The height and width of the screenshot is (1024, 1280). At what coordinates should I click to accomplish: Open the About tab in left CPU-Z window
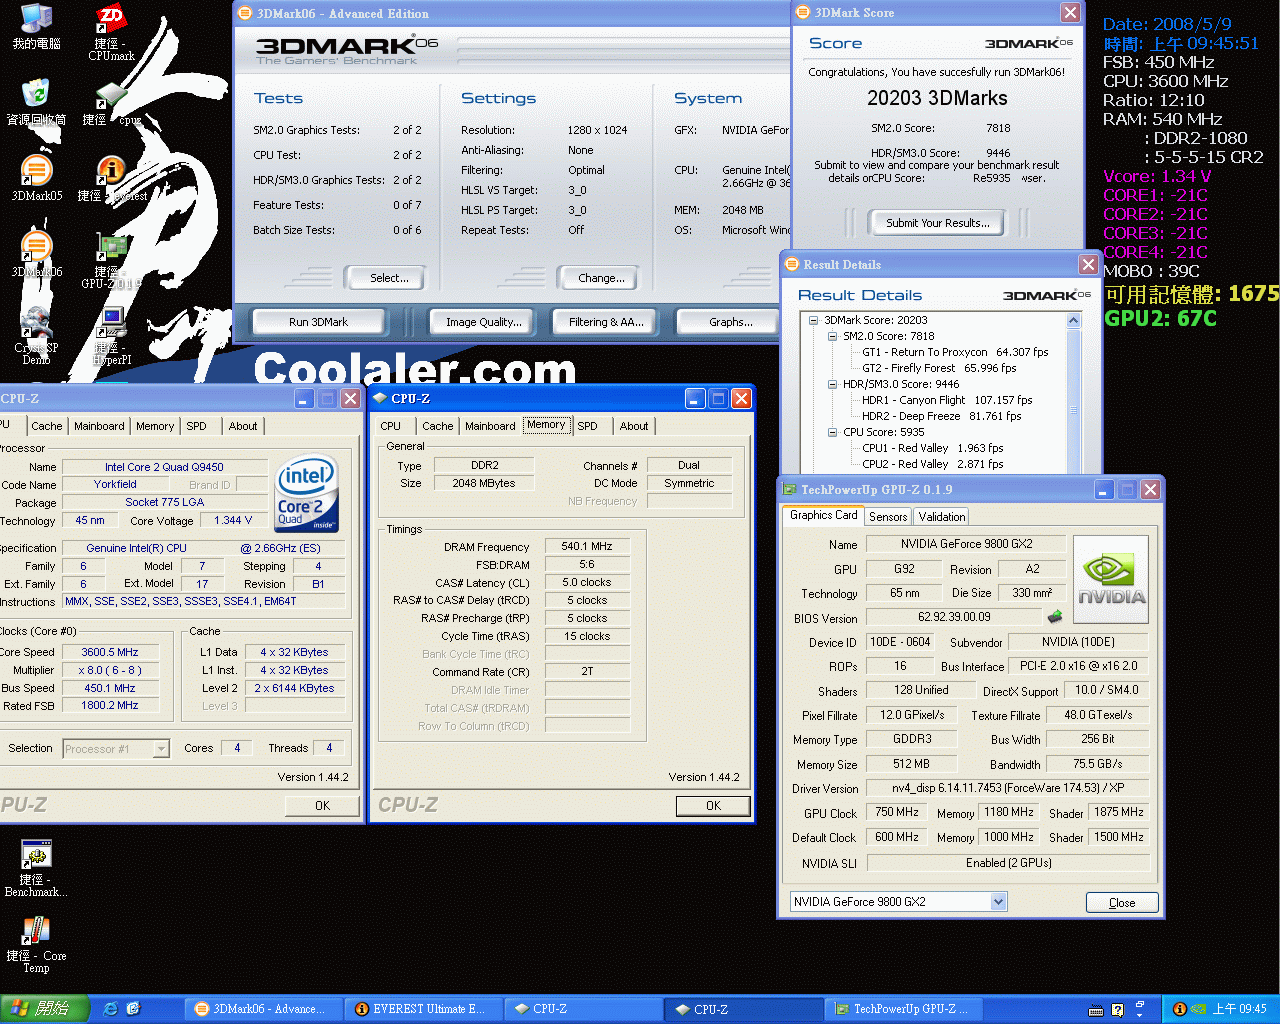point(243,426)
